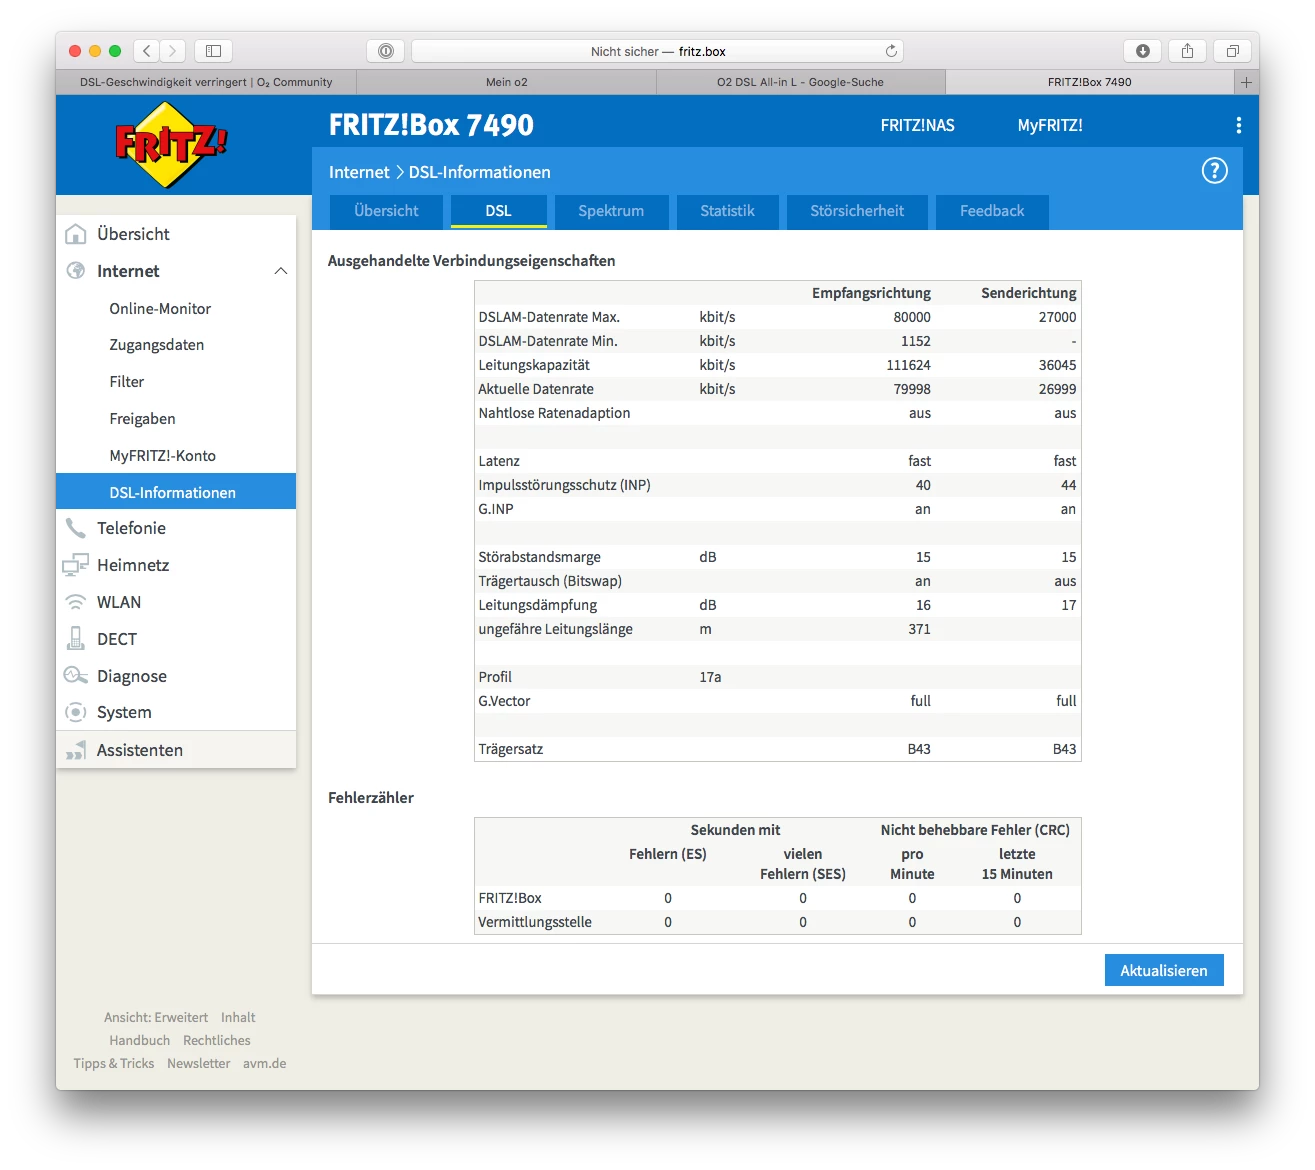Click the Safari address bar
This screenshot has height=1170, width=1315.
coord(657,51)
